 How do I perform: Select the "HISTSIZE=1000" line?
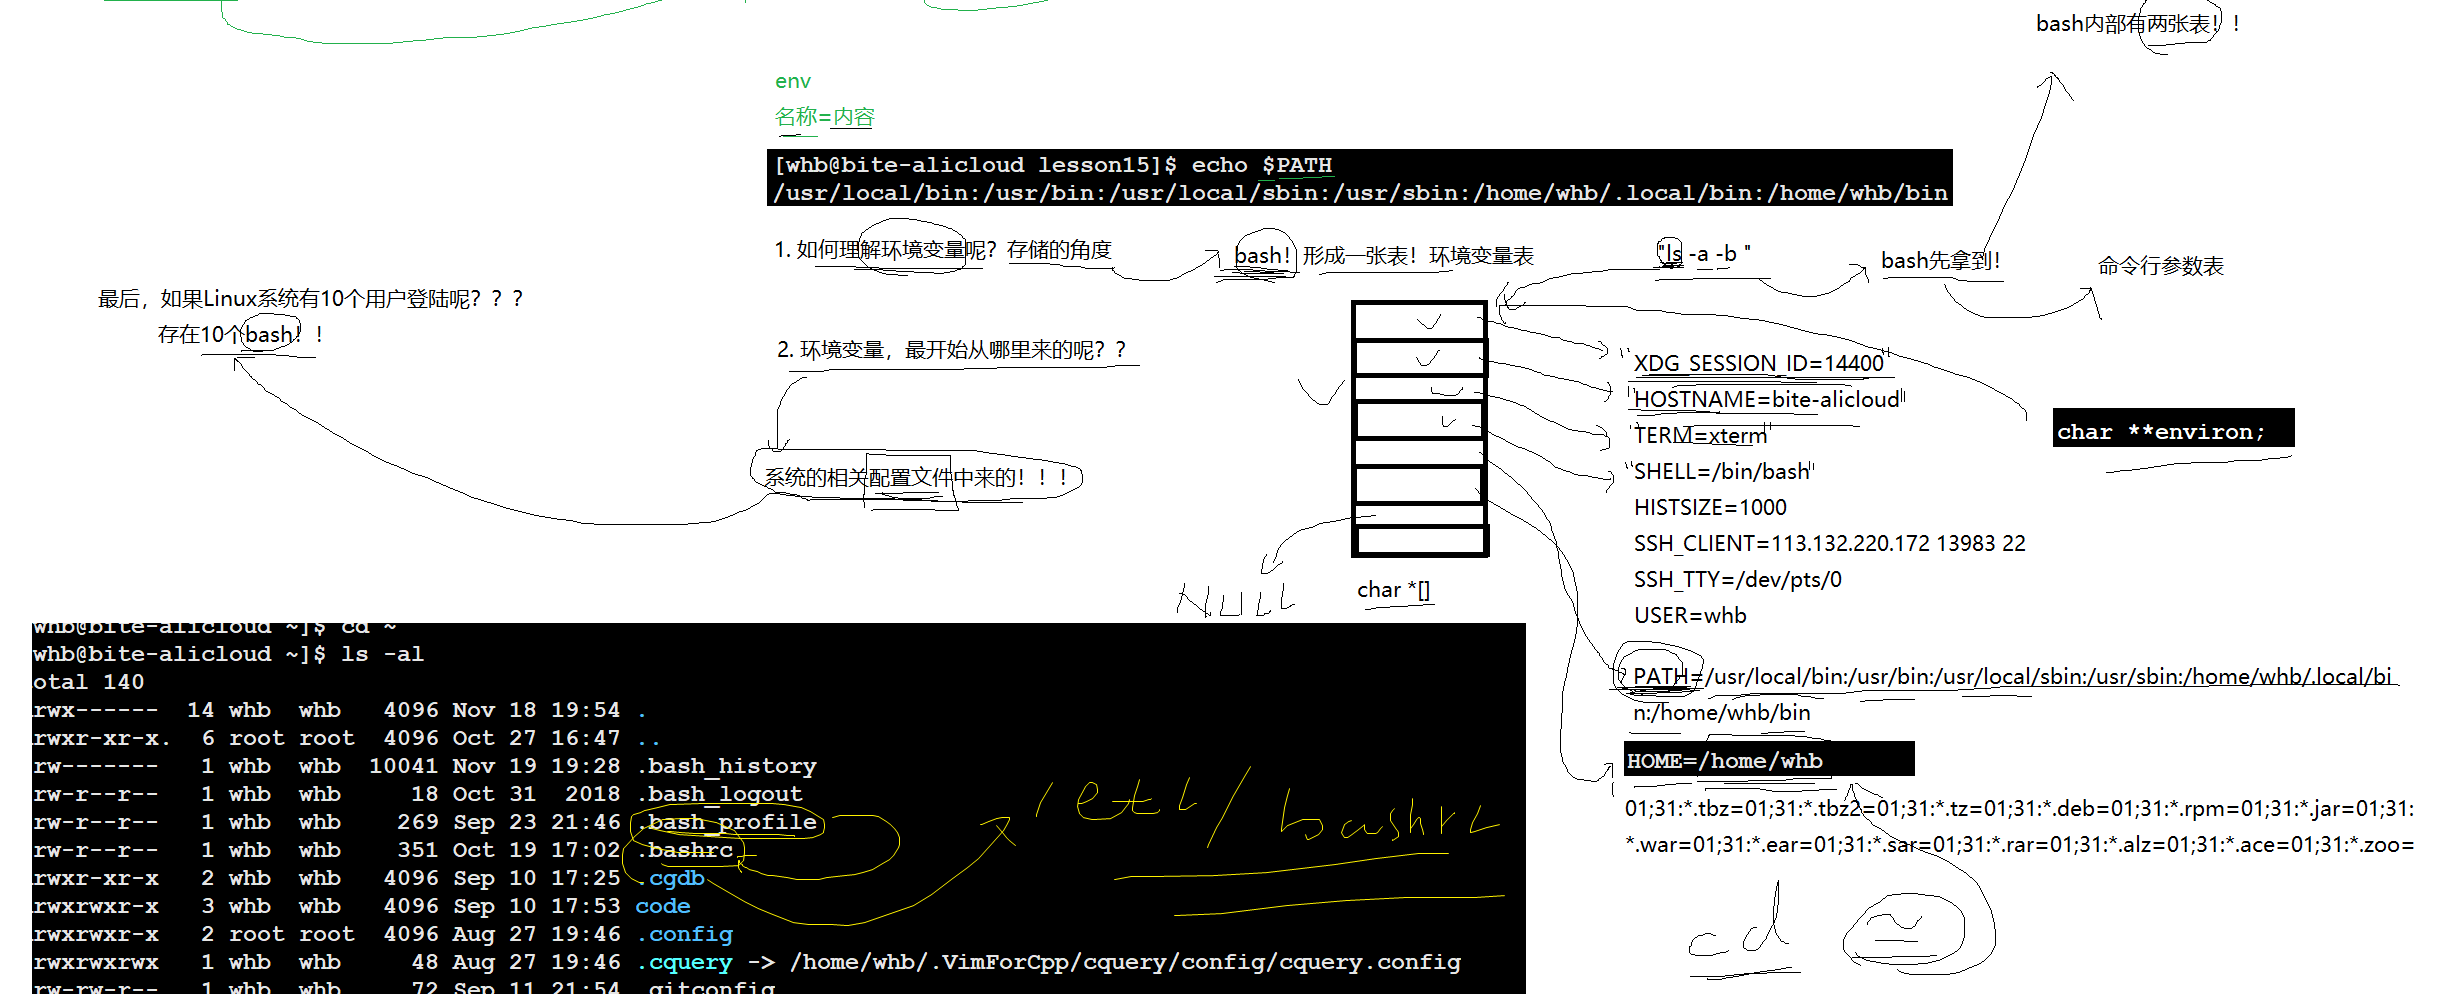[1710, 507]
